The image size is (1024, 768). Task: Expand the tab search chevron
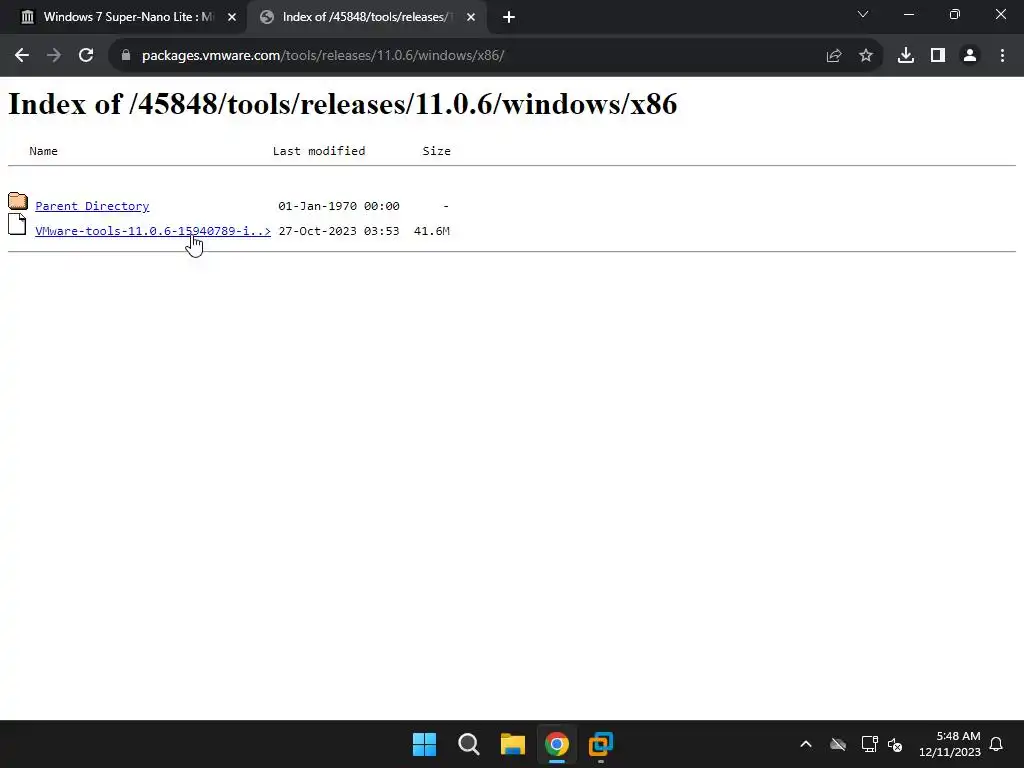863,14
